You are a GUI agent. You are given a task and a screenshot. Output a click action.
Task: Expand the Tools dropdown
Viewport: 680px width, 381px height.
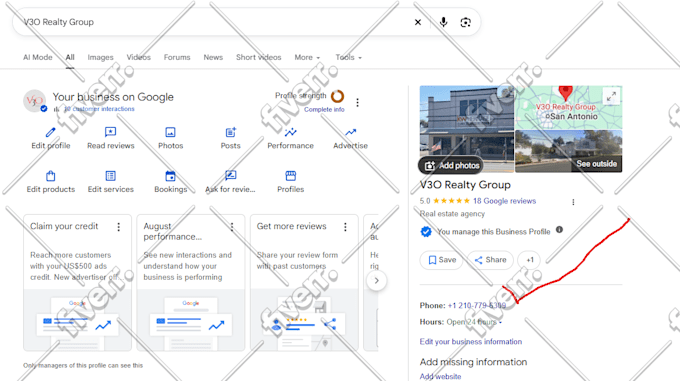coord(348,57)
